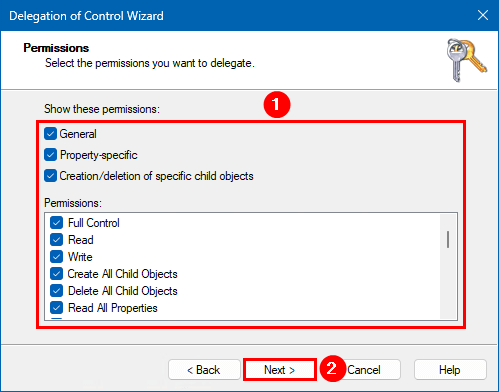Go back with the Back button
499x392 pixels.
[204, 370]
